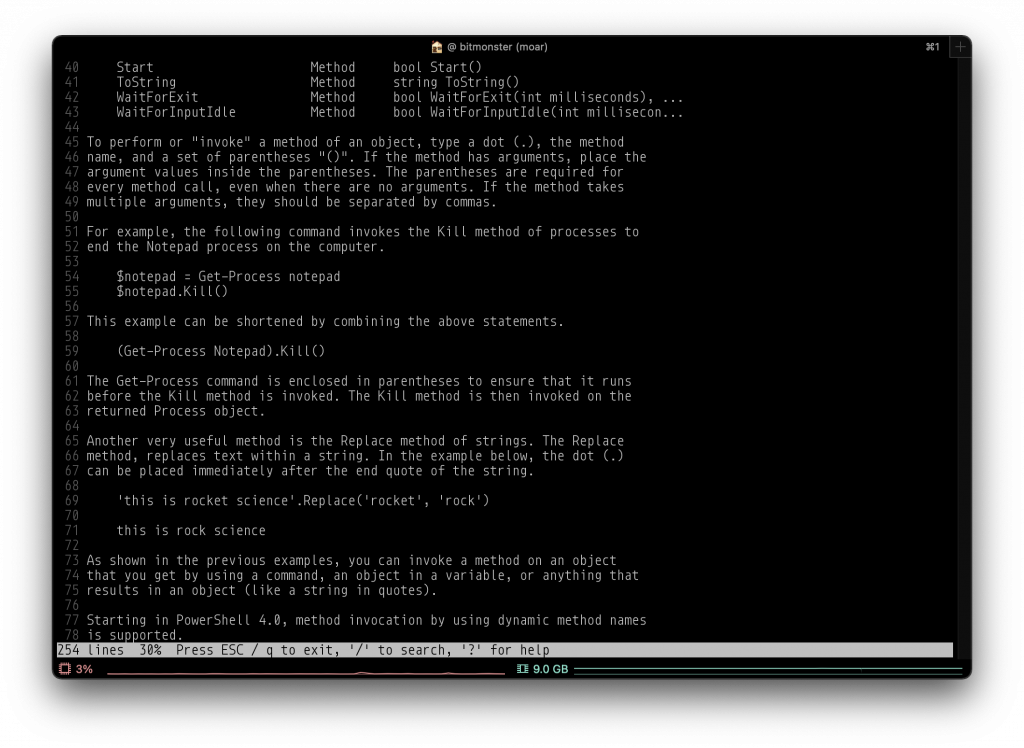Click the '@ bitmonster (moar)' window title
The height and width of the screenshot is (748, 1024).
click(498, 47)
